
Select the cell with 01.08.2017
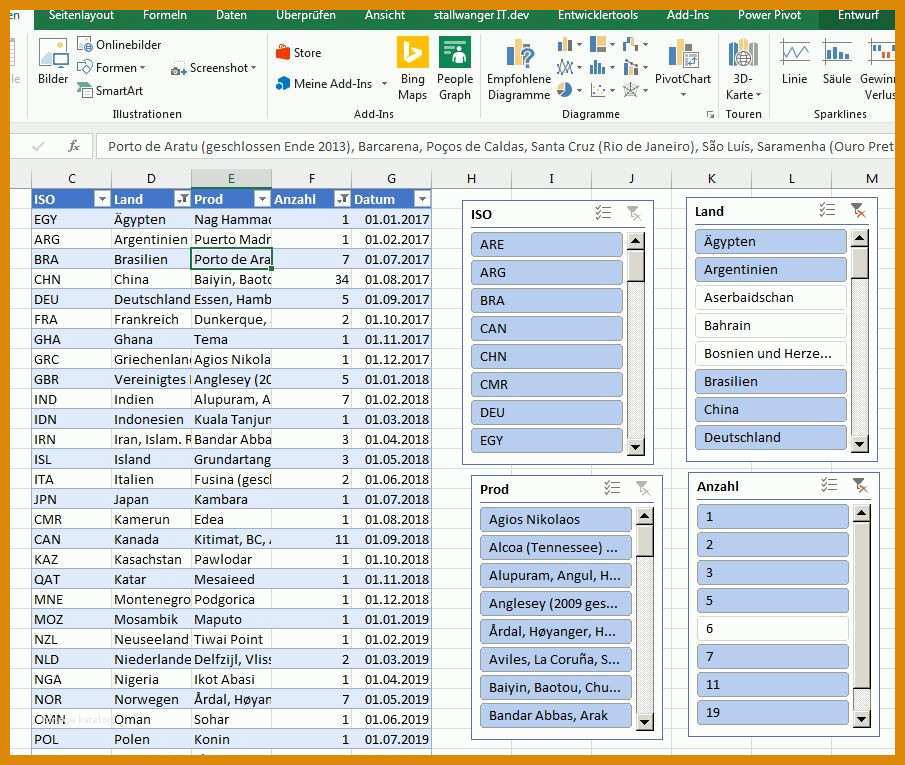pyautogui.click(x=391, y=279)
